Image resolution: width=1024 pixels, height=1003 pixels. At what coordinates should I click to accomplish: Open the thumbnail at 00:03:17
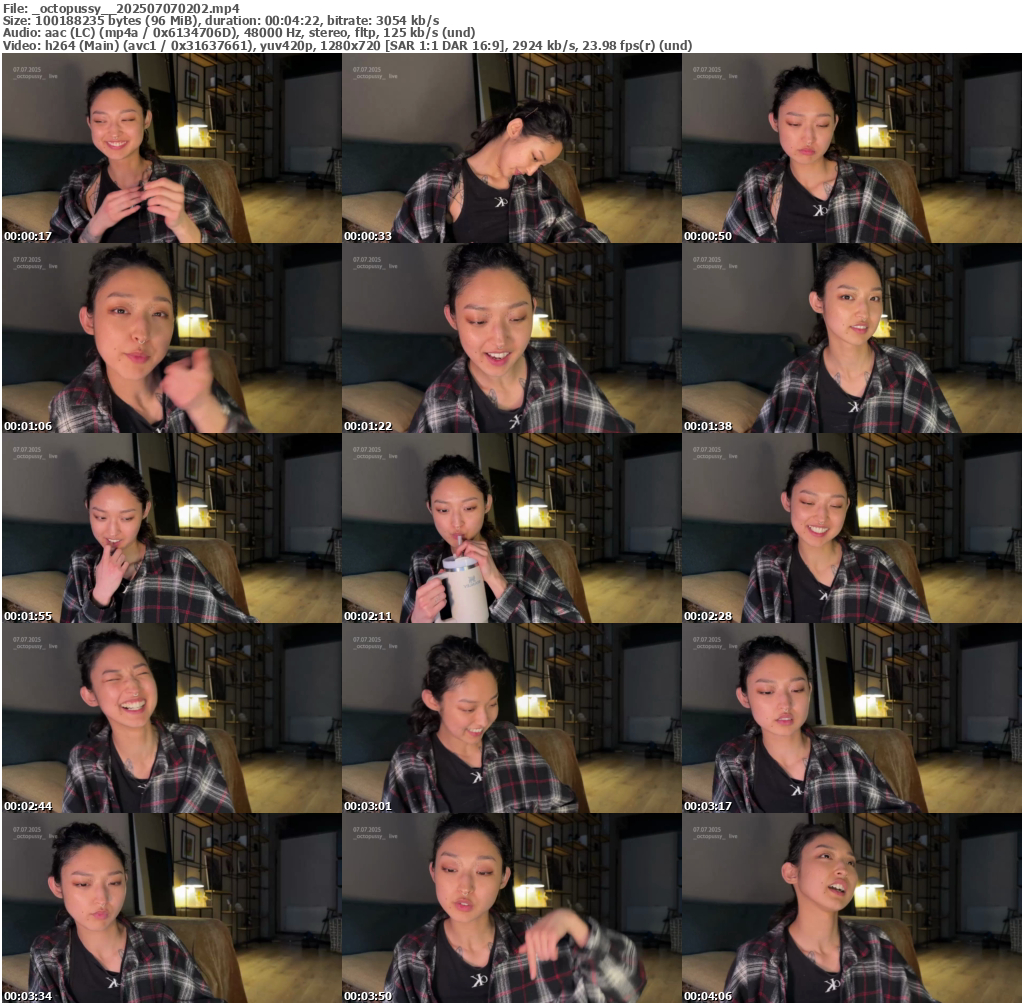[x=852, y=718]
